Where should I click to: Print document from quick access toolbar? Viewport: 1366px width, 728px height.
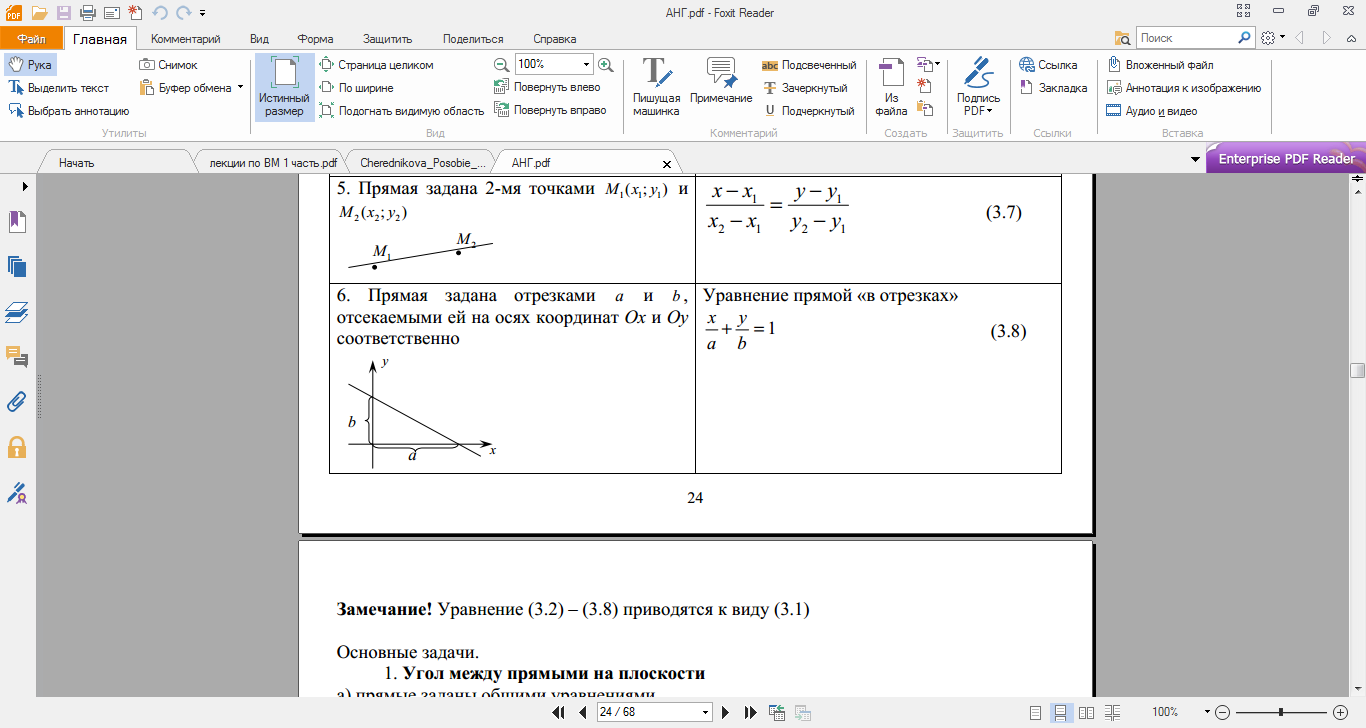coord(87,13)
